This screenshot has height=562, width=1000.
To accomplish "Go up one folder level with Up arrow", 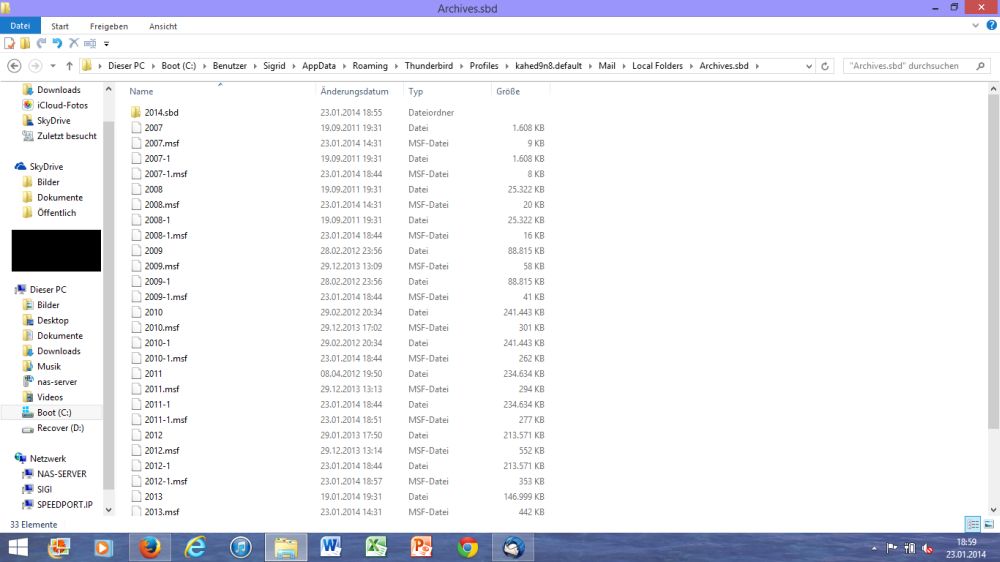I will pos(69,66).
